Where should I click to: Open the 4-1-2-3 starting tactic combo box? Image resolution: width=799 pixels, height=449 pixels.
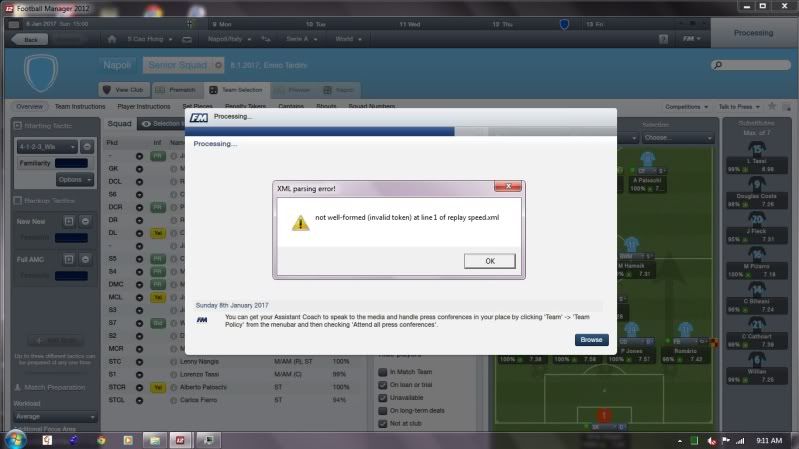point(47,147)
